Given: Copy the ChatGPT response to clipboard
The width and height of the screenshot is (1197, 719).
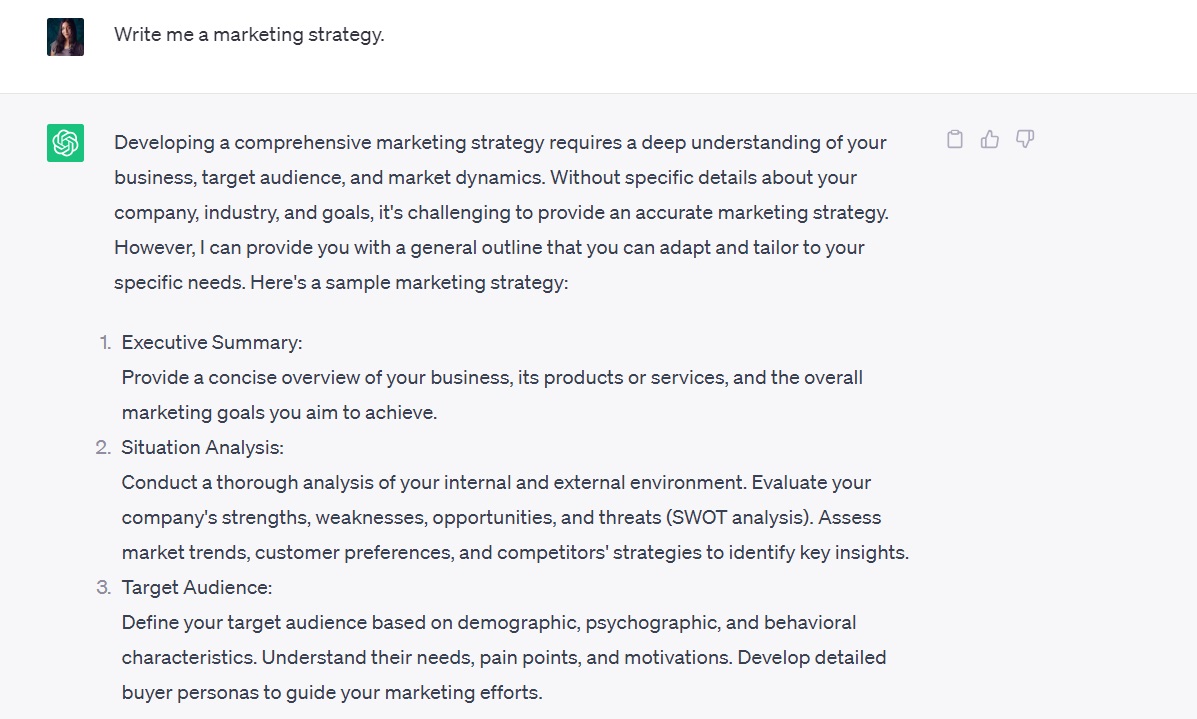Looking at the screenshot, I should click(x=955, y=140).
